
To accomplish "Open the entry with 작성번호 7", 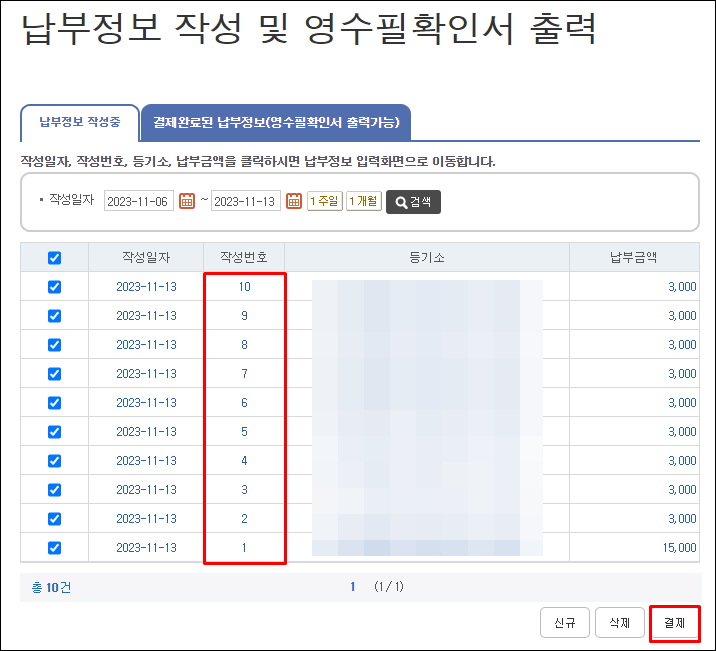I will pos(244,374).
